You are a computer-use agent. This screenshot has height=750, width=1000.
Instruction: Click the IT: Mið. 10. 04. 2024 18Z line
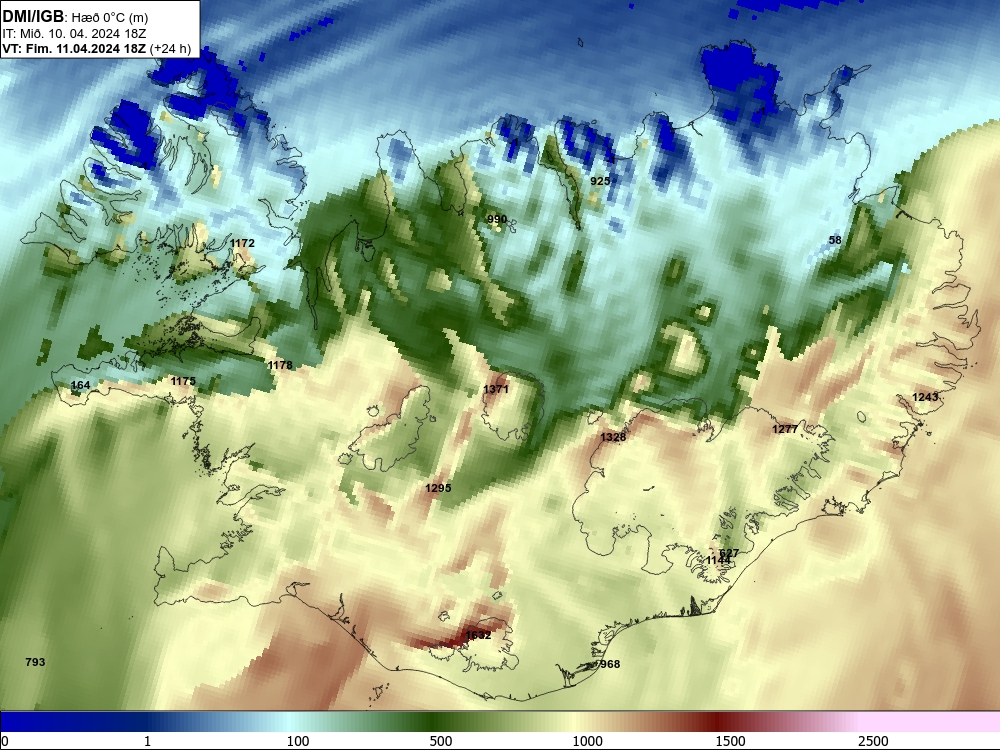[75, 34]
